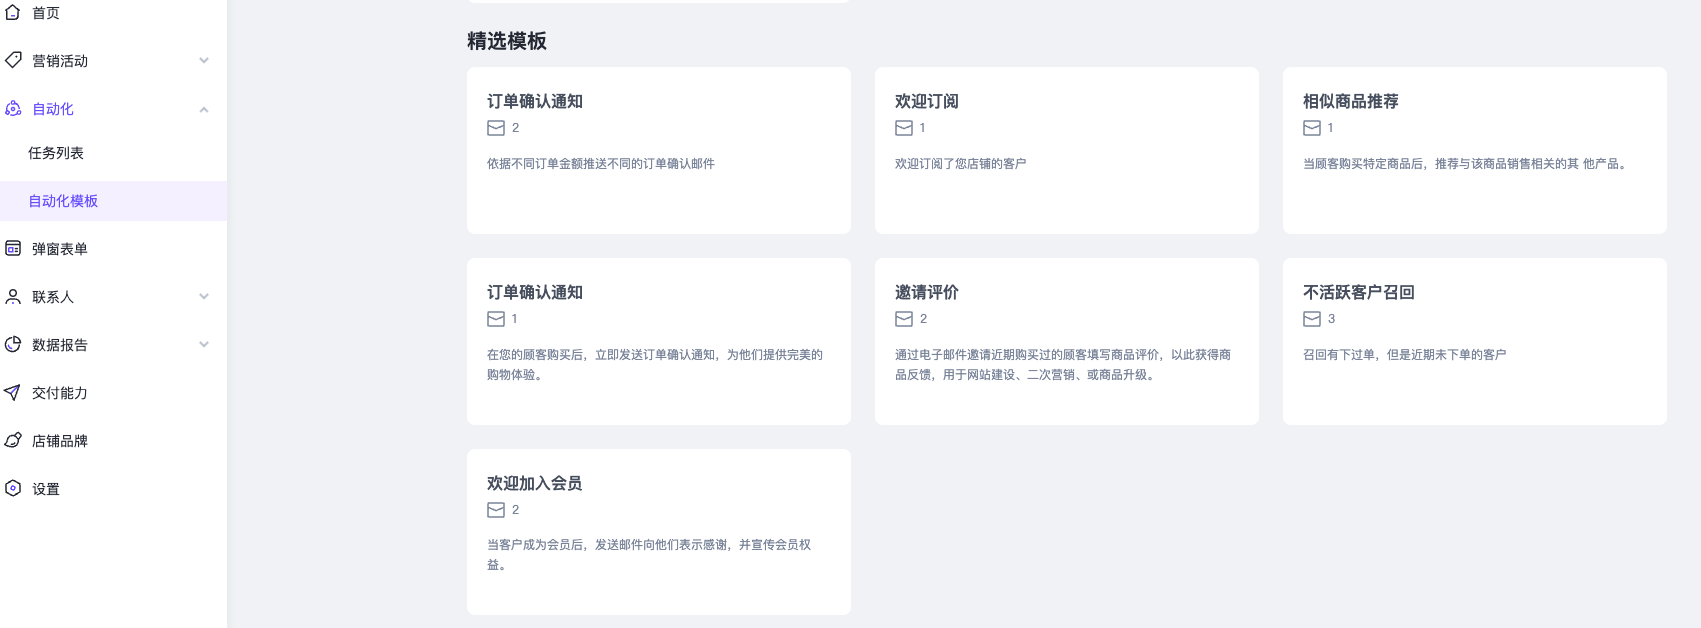Image resolution: width=1701 pixels, height=628 pixels.
Task: Click the paper plane icon for 交付能力
Action: pos(13,393)
